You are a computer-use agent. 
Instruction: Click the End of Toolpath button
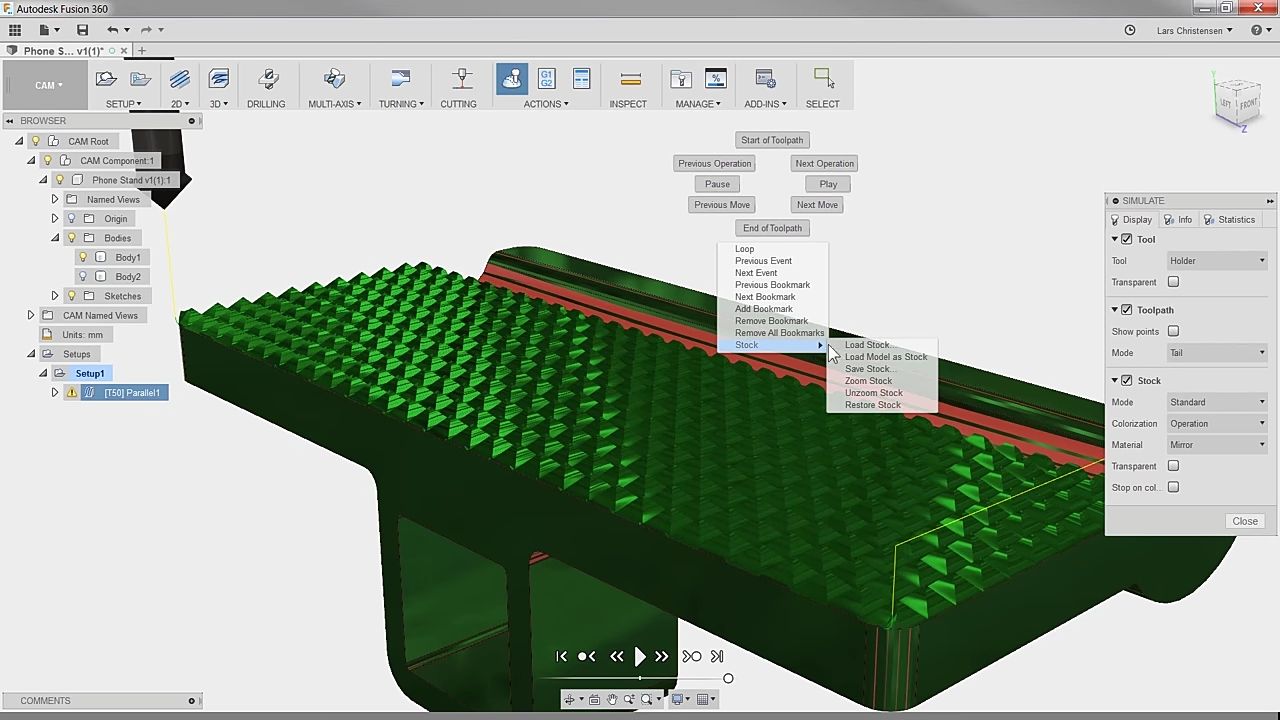(x=772, y=228)
